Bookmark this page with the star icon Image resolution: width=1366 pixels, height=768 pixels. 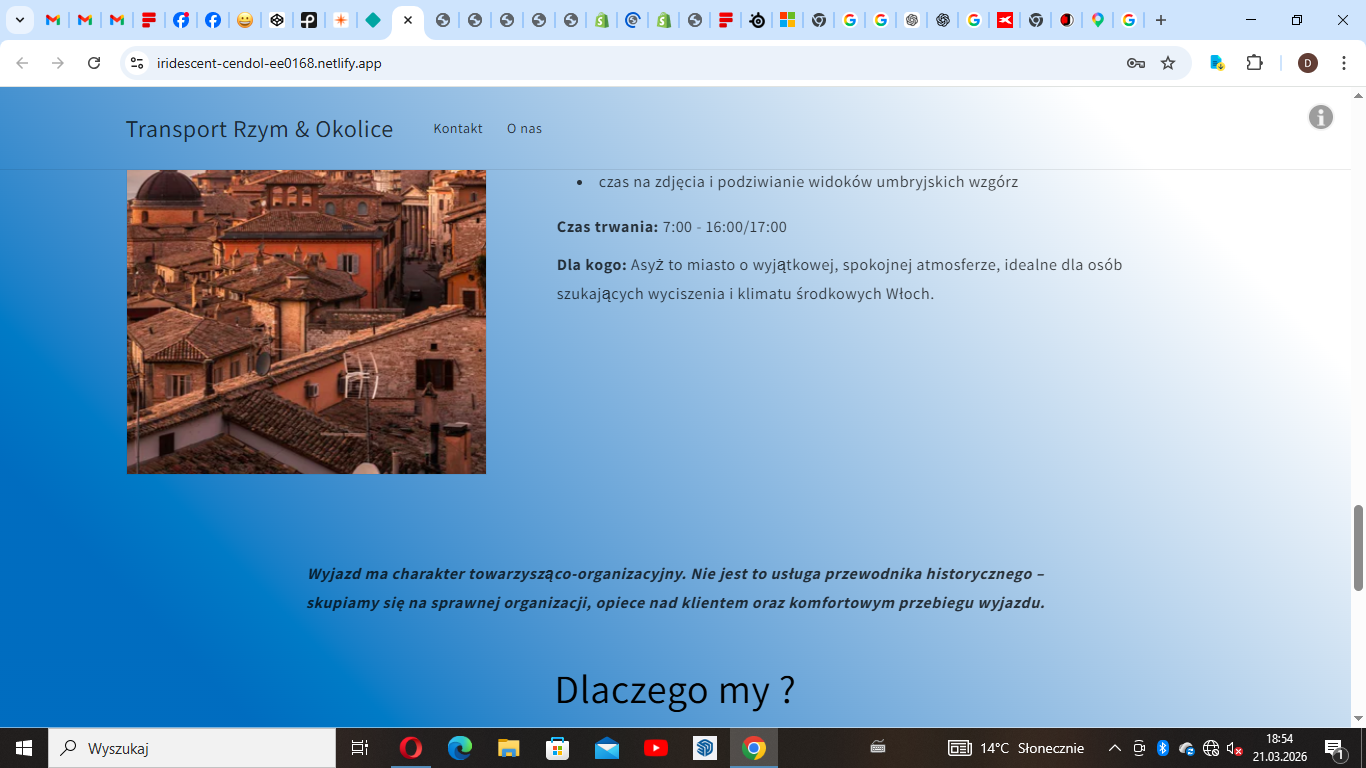(1167, 63)
